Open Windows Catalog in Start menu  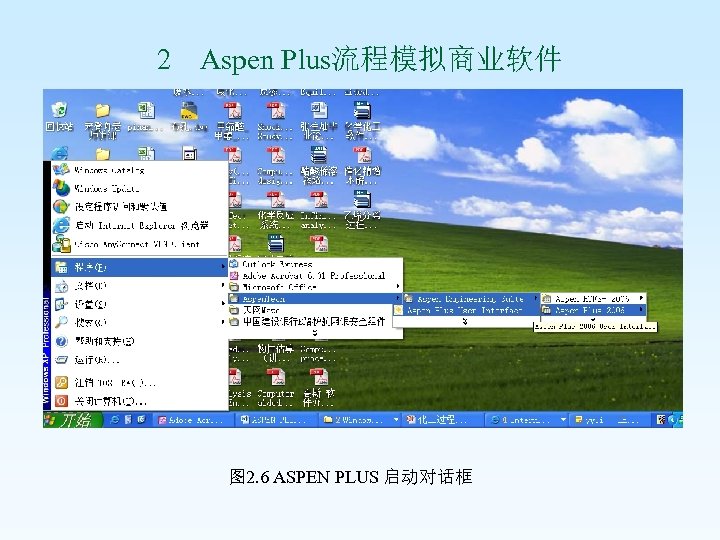[140, 170]
